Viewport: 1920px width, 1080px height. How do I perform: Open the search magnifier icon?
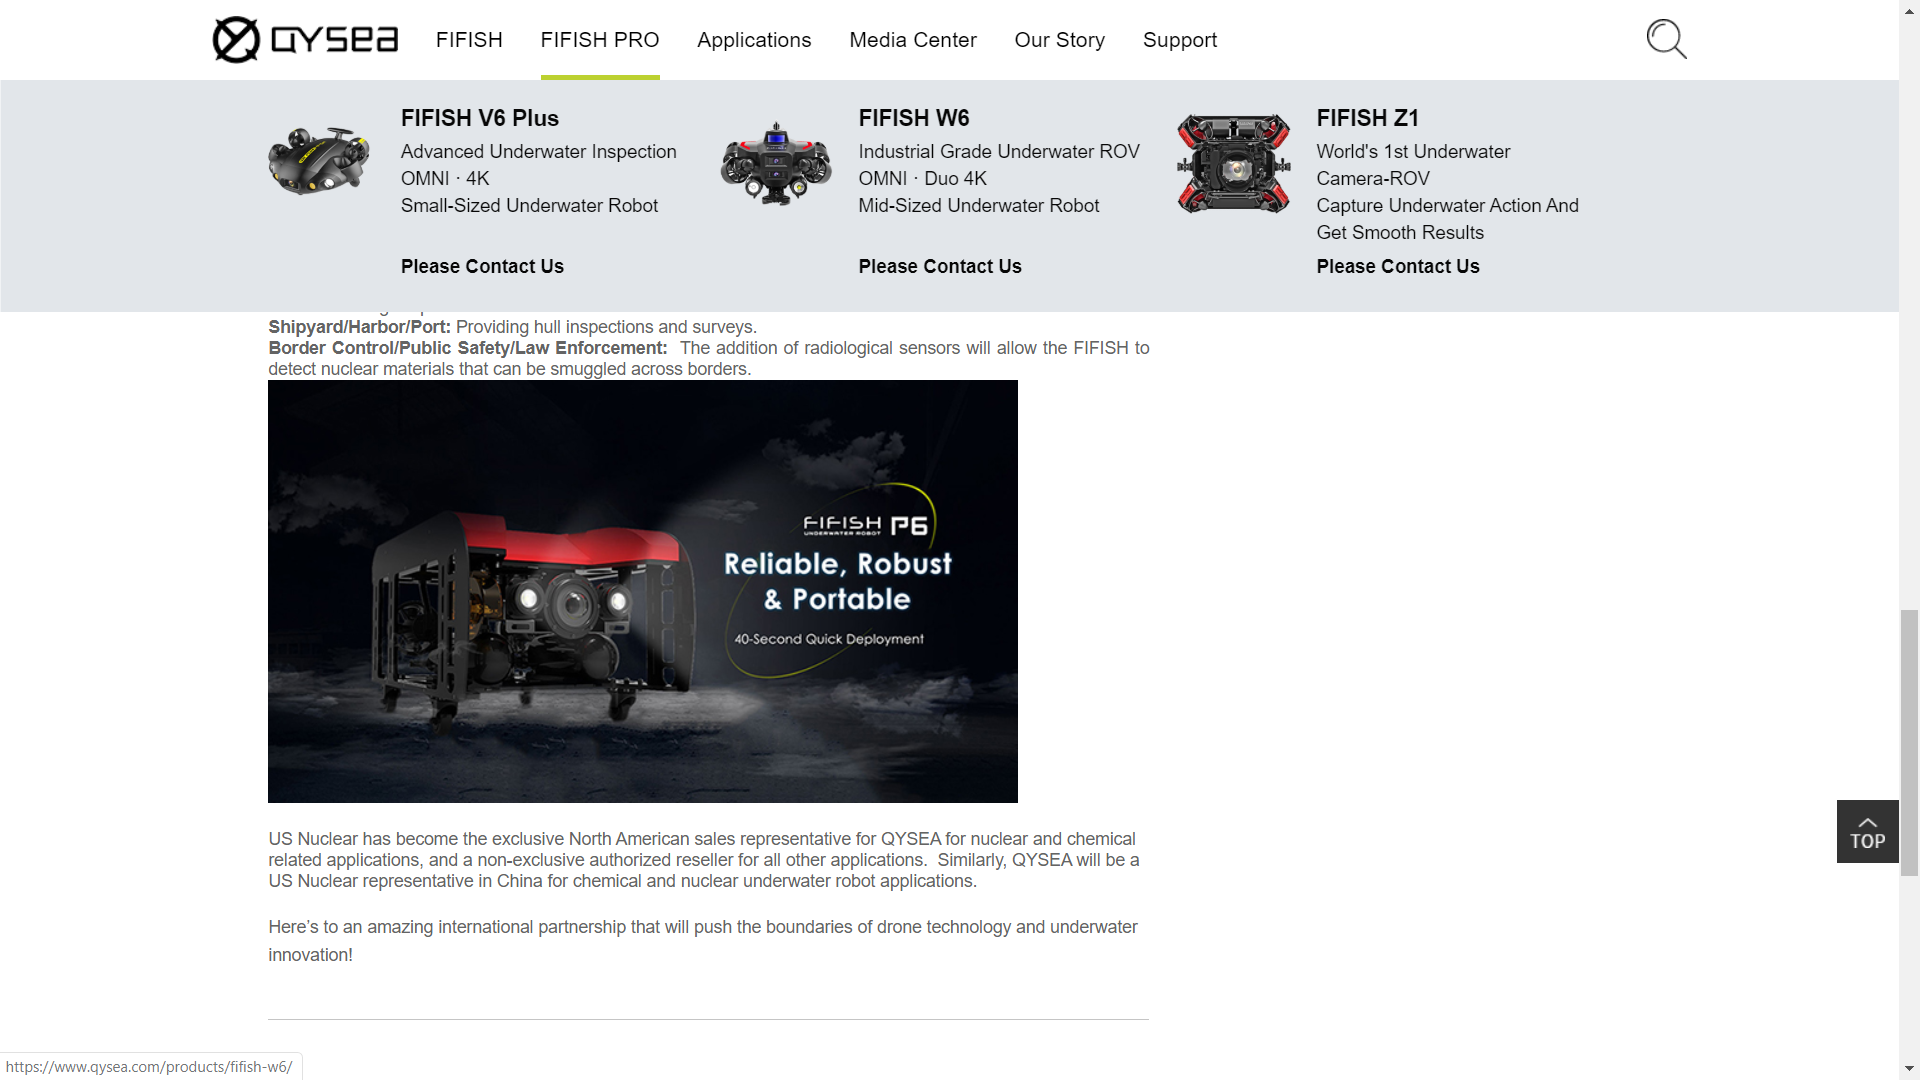1666,40
